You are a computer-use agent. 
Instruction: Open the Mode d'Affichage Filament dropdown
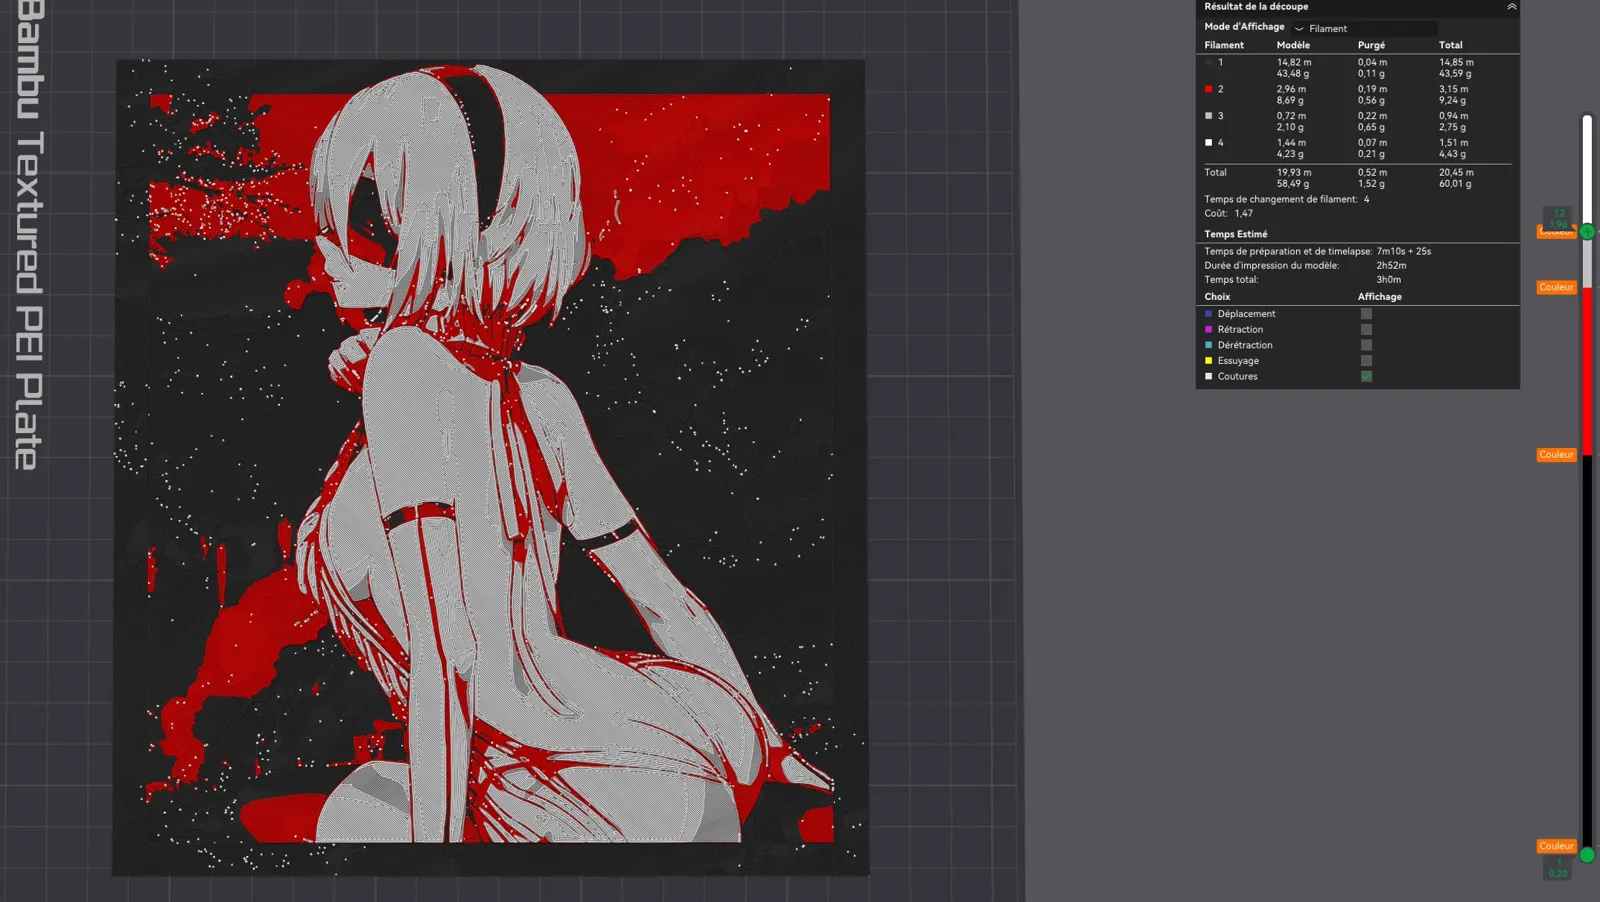coord(1365,28)
